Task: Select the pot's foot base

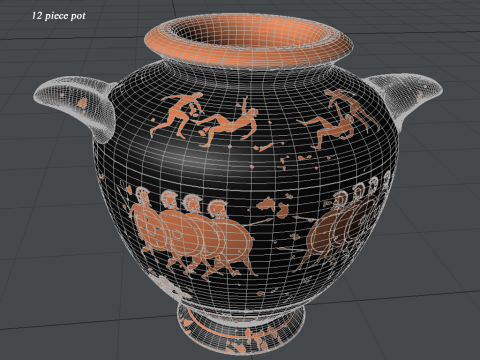Action: point(241,328)
